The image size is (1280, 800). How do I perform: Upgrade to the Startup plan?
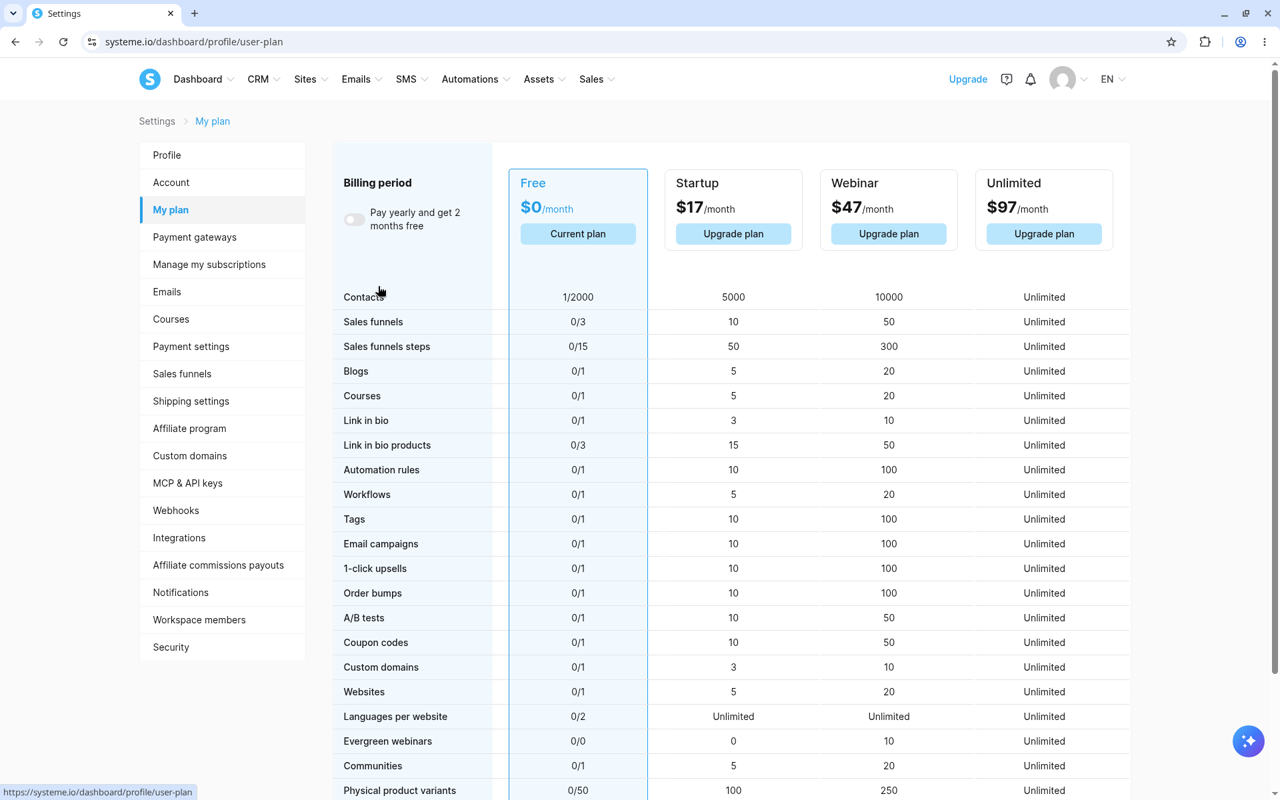coord(733,234)
